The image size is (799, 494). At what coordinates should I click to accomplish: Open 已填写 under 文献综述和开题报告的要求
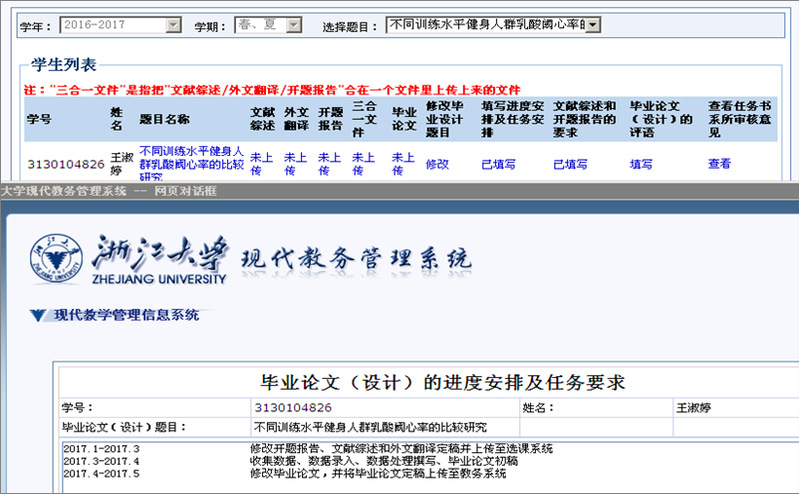point(570,163)
